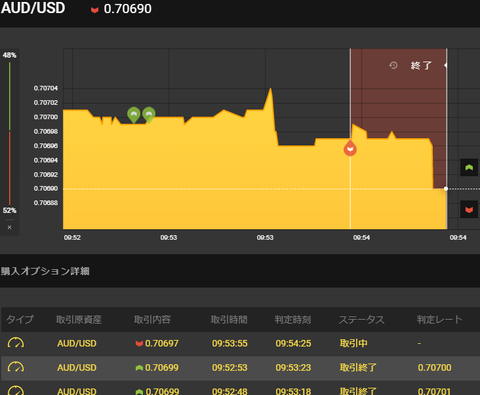The width and height of the screenshot is (480, 395).
Task: Close the sentiment gauge with the X icon
Action: click(9, 227)
